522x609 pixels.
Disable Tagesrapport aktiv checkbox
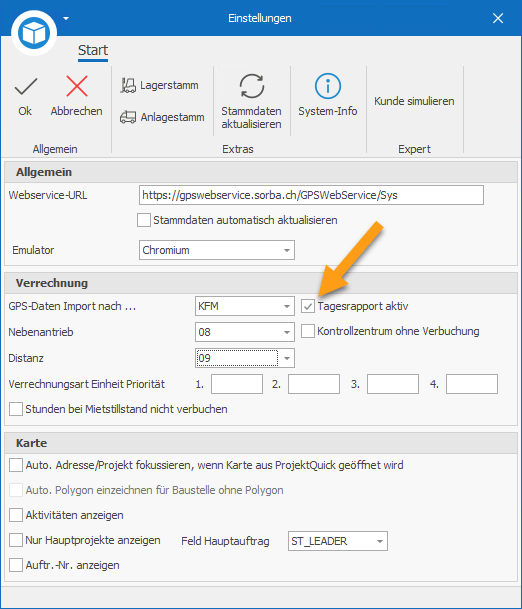point(308,306)
